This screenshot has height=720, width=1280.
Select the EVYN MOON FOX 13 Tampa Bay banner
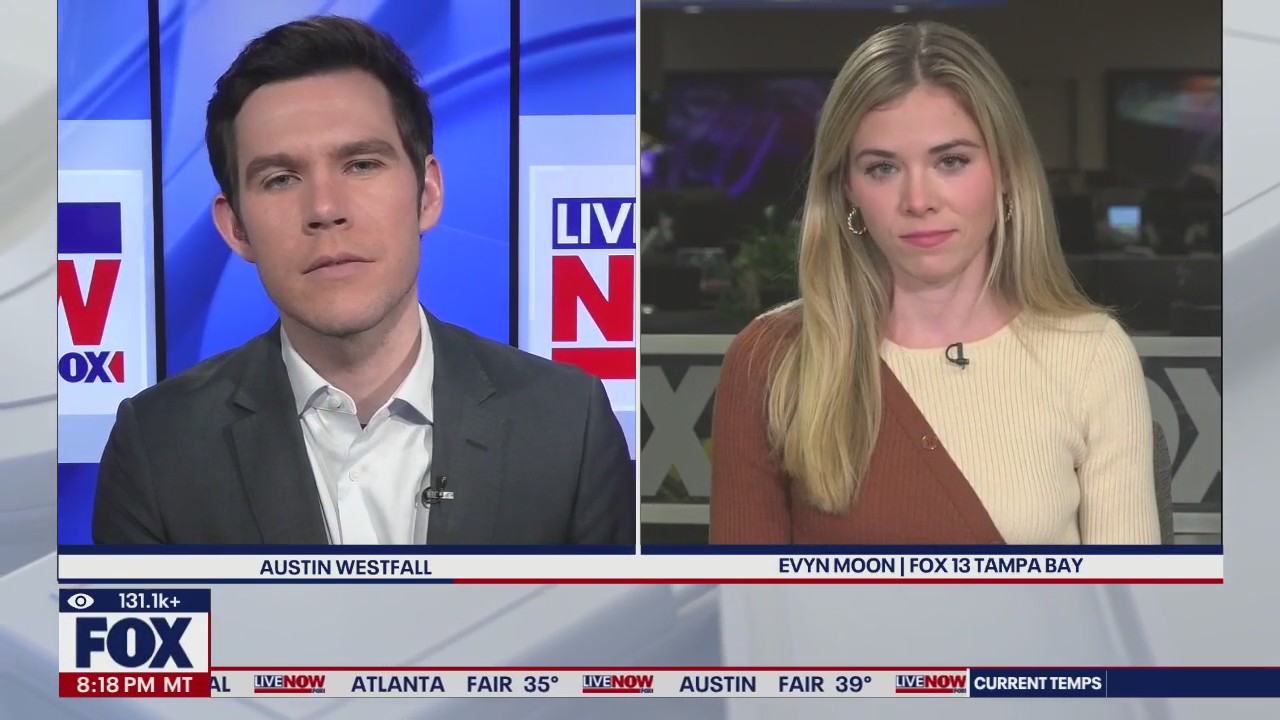(930, 566)
